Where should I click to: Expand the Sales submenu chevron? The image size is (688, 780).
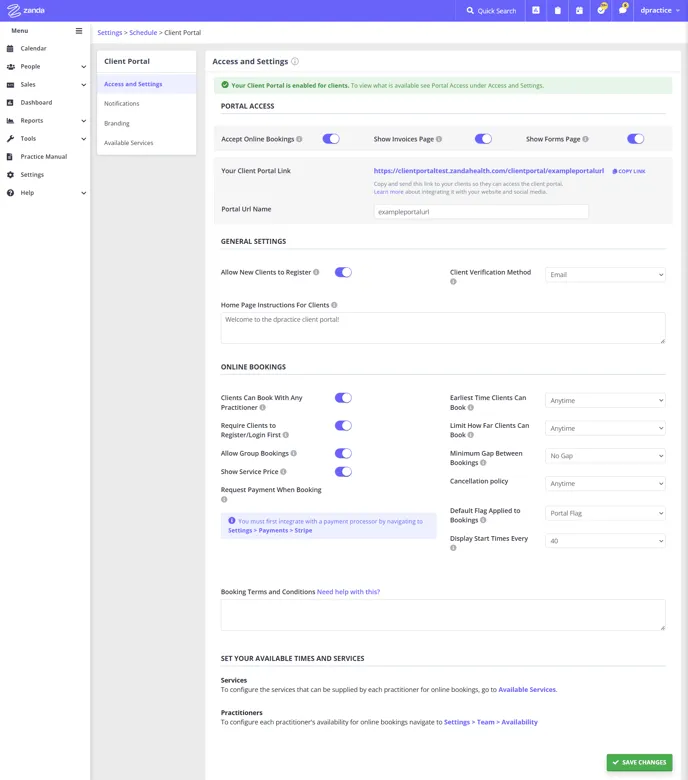click(x=84, y=85)
